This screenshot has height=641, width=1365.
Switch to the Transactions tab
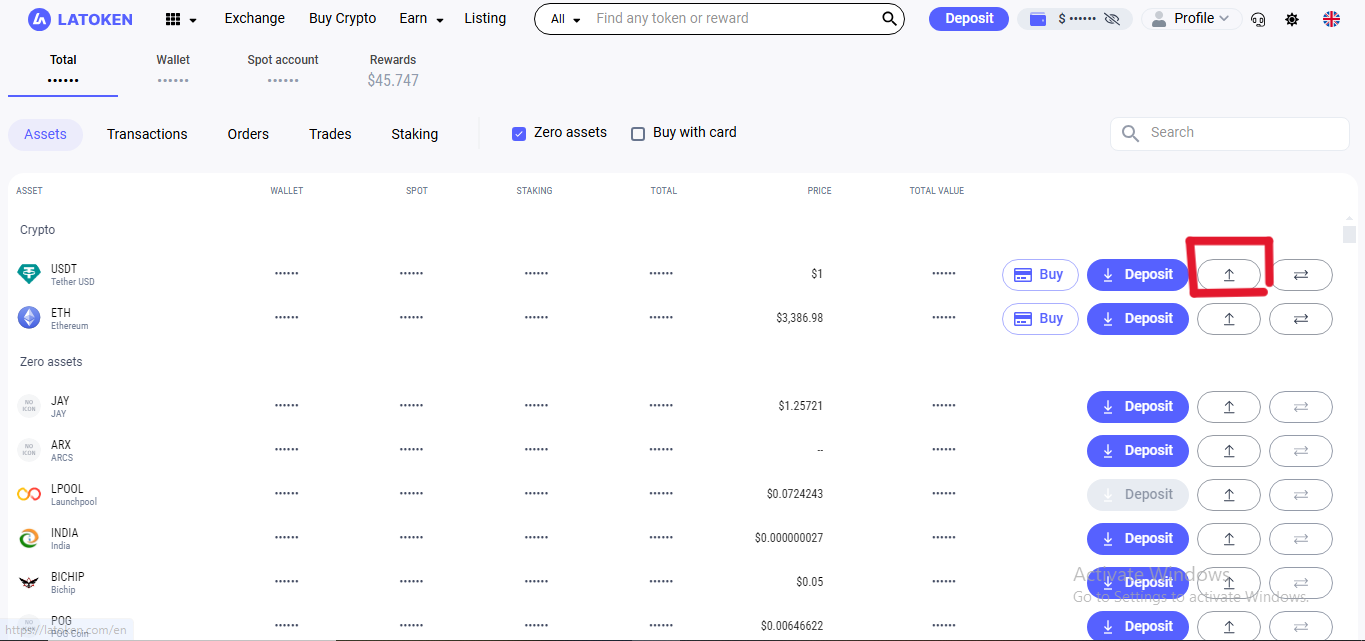point(147,134)
